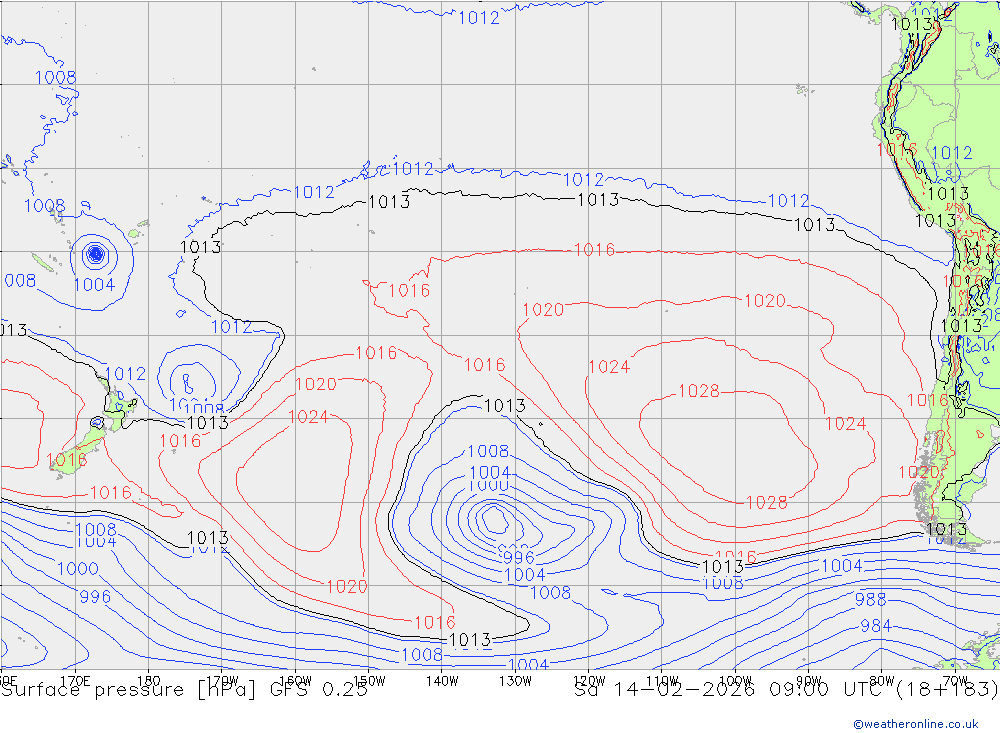
Task: Click the 1028 label above the high center
Action: [698, 391]
